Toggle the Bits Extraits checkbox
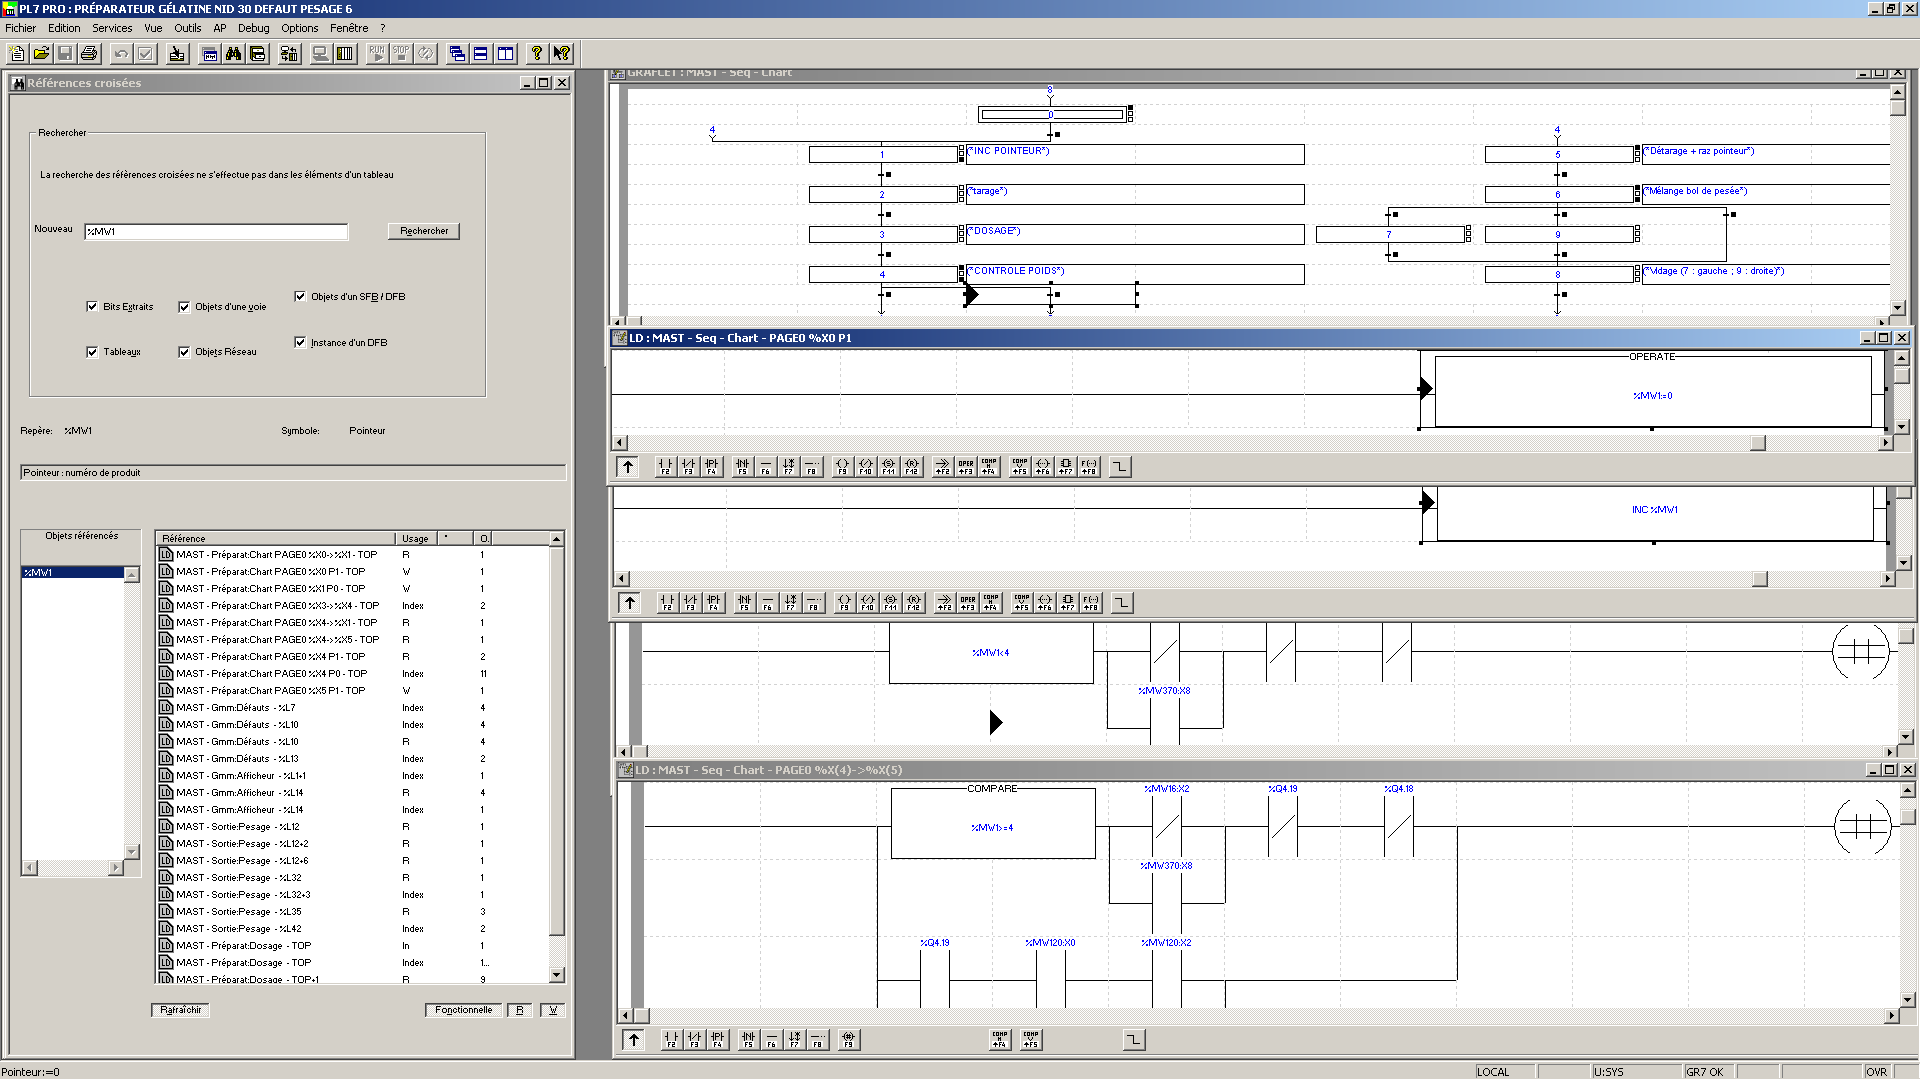The image size is (1920, 1080). pos(92,307)
